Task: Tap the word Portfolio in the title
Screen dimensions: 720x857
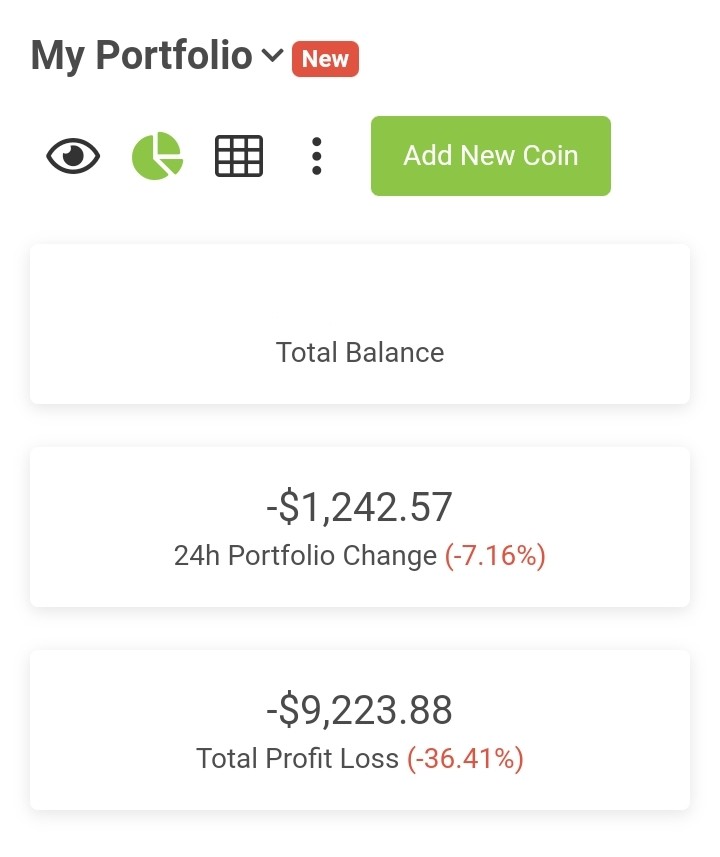Action: 174,56
